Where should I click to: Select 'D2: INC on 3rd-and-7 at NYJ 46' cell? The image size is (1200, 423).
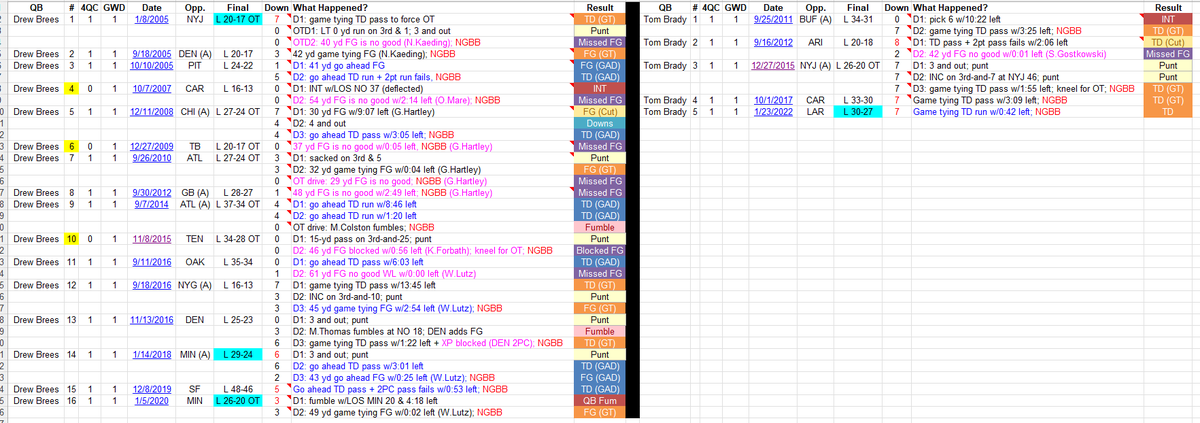(1027, 76)
